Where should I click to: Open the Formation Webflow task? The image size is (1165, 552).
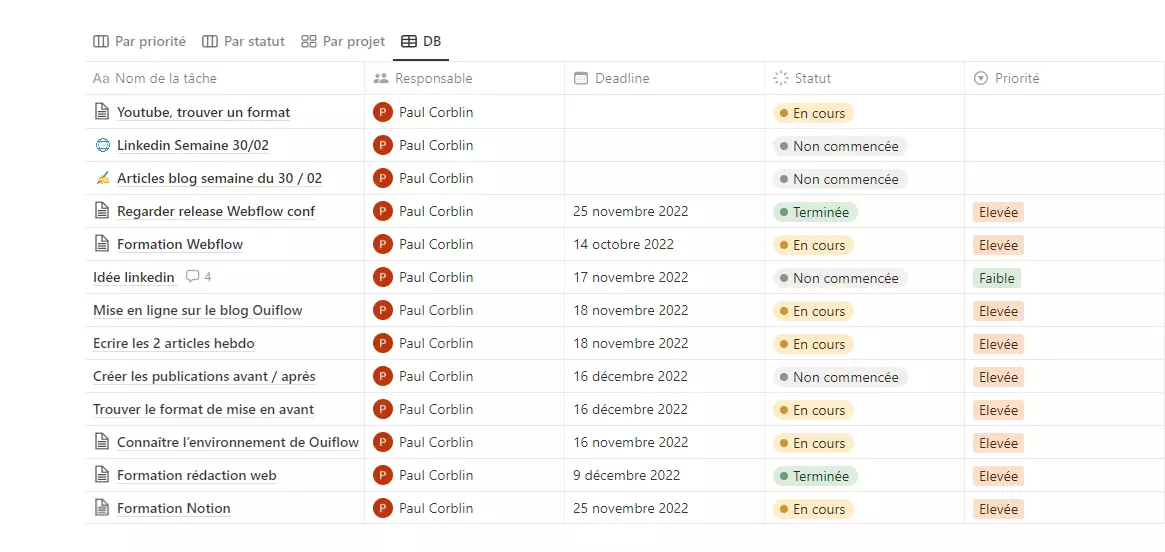180,244
